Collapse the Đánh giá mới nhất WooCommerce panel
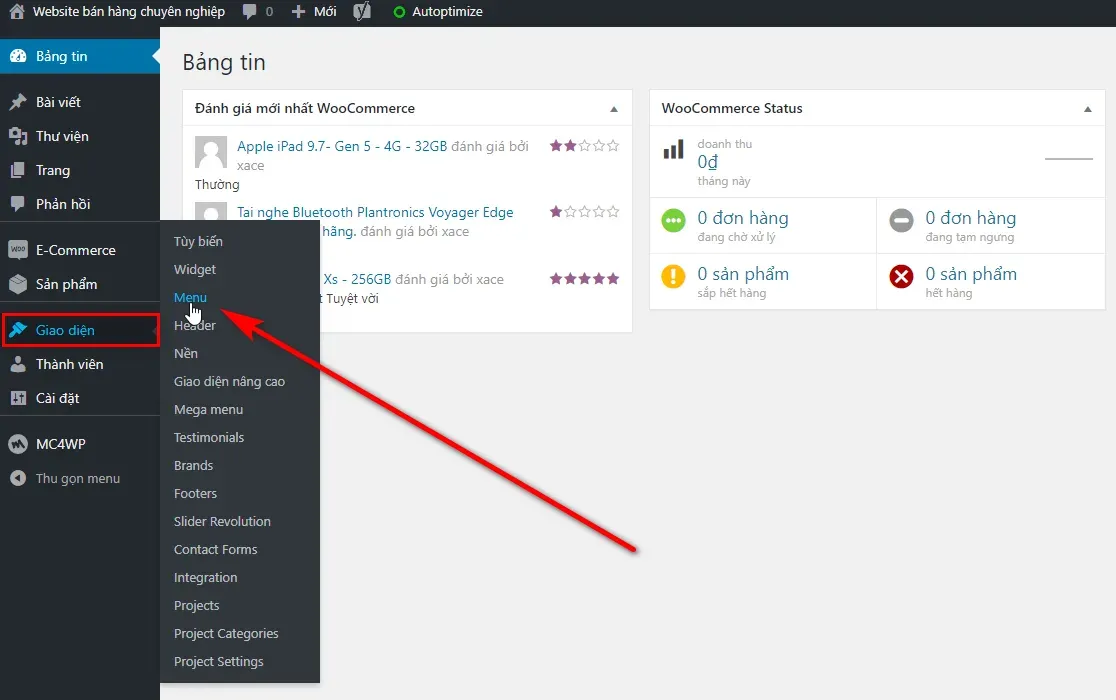1116x700 pixels. click(x=614, y=109)
